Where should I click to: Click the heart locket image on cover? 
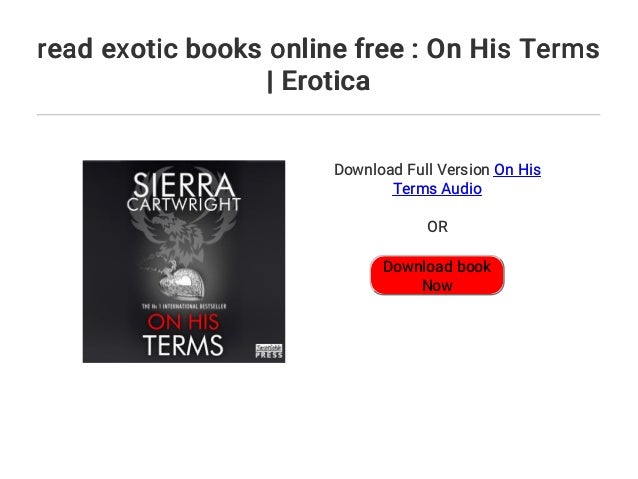[x=182, y=282]
